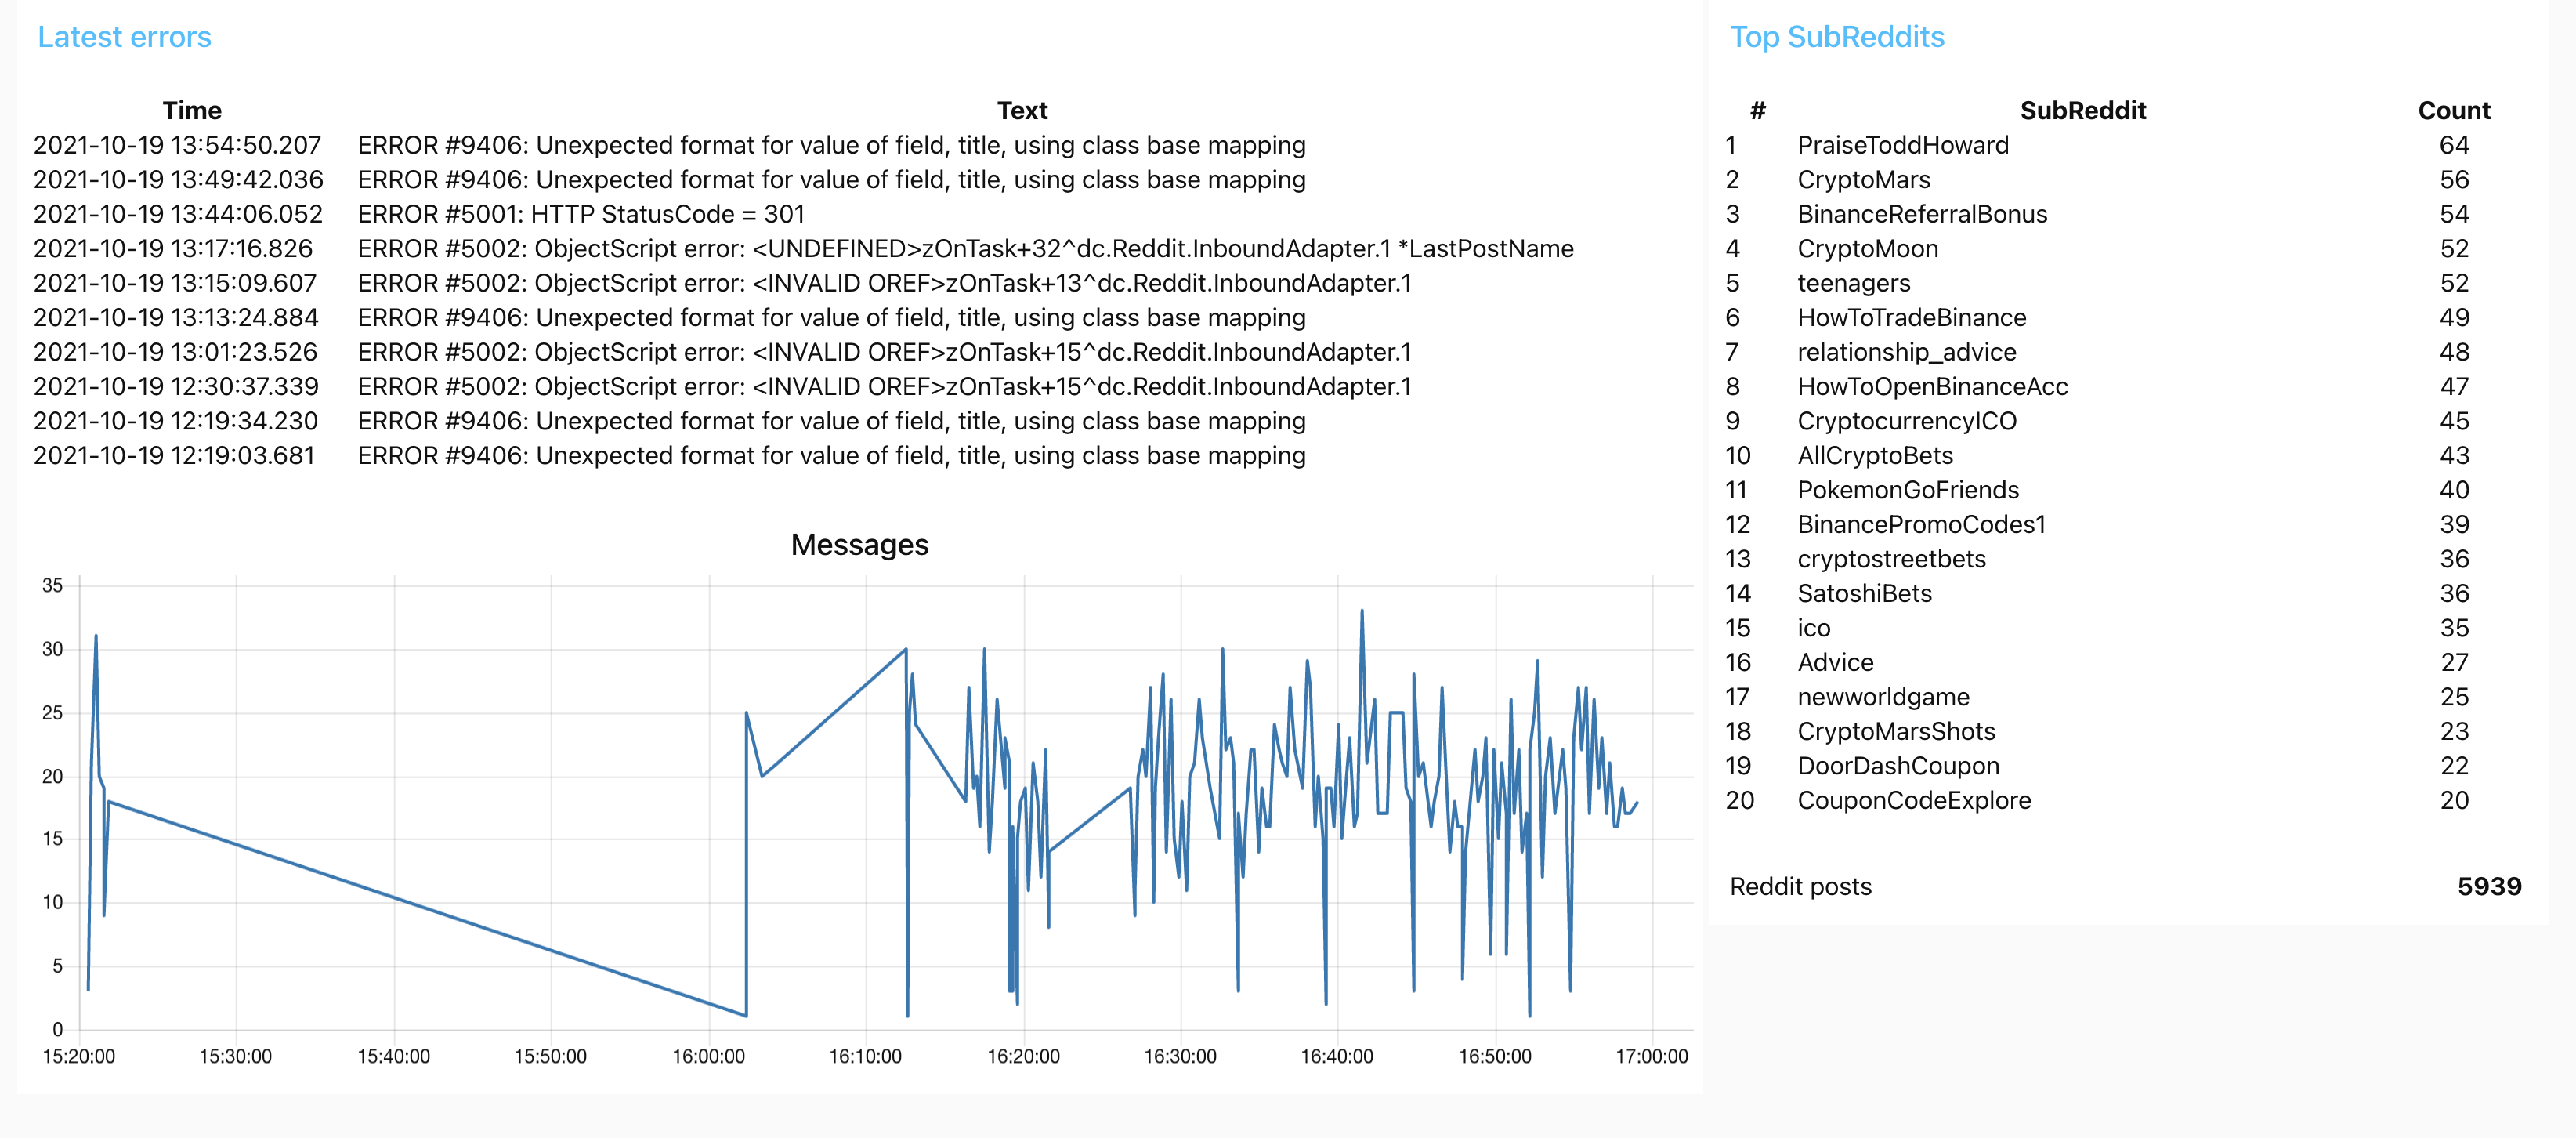The width and height of the screenshot is (2576, 1138).
Task: Click the Latest errors widget title
Action: [124, 37]
